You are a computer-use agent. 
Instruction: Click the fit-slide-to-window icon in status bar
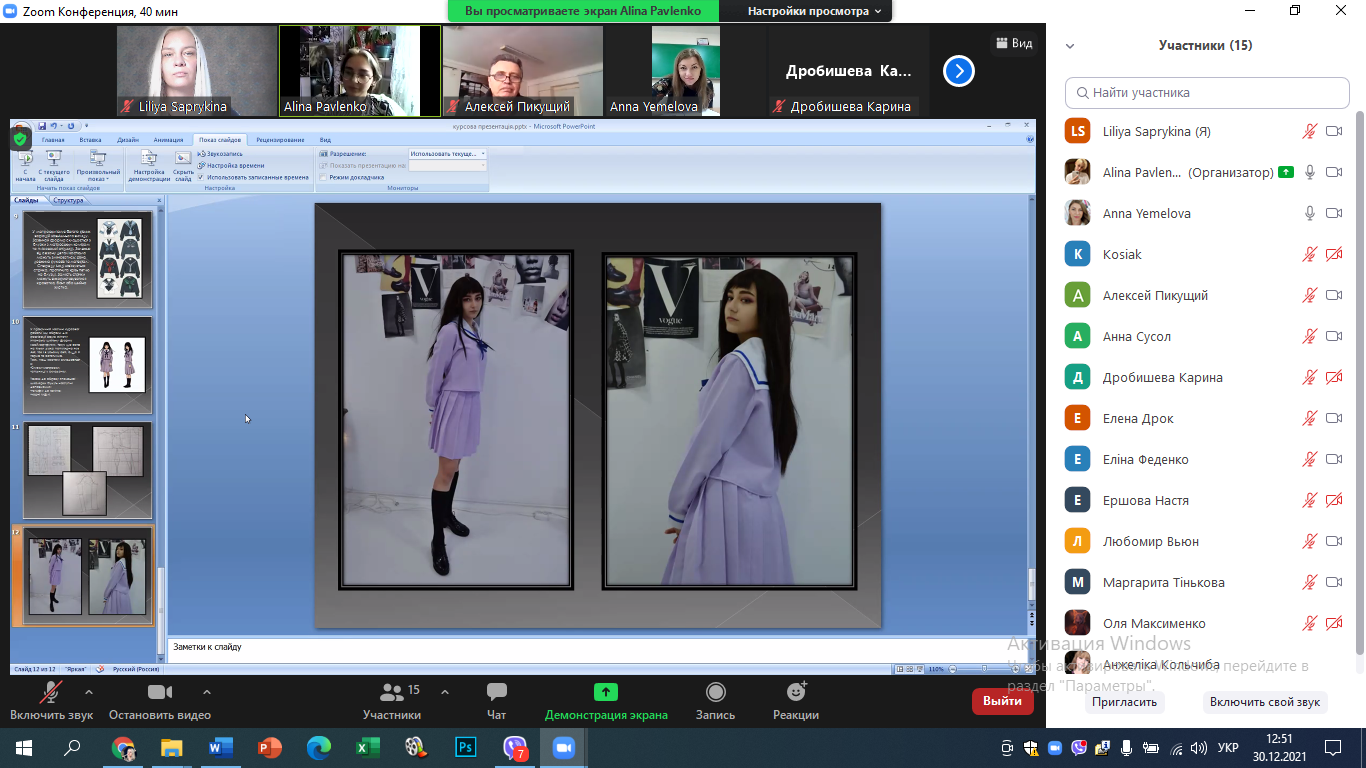[x=1029, y=669]
